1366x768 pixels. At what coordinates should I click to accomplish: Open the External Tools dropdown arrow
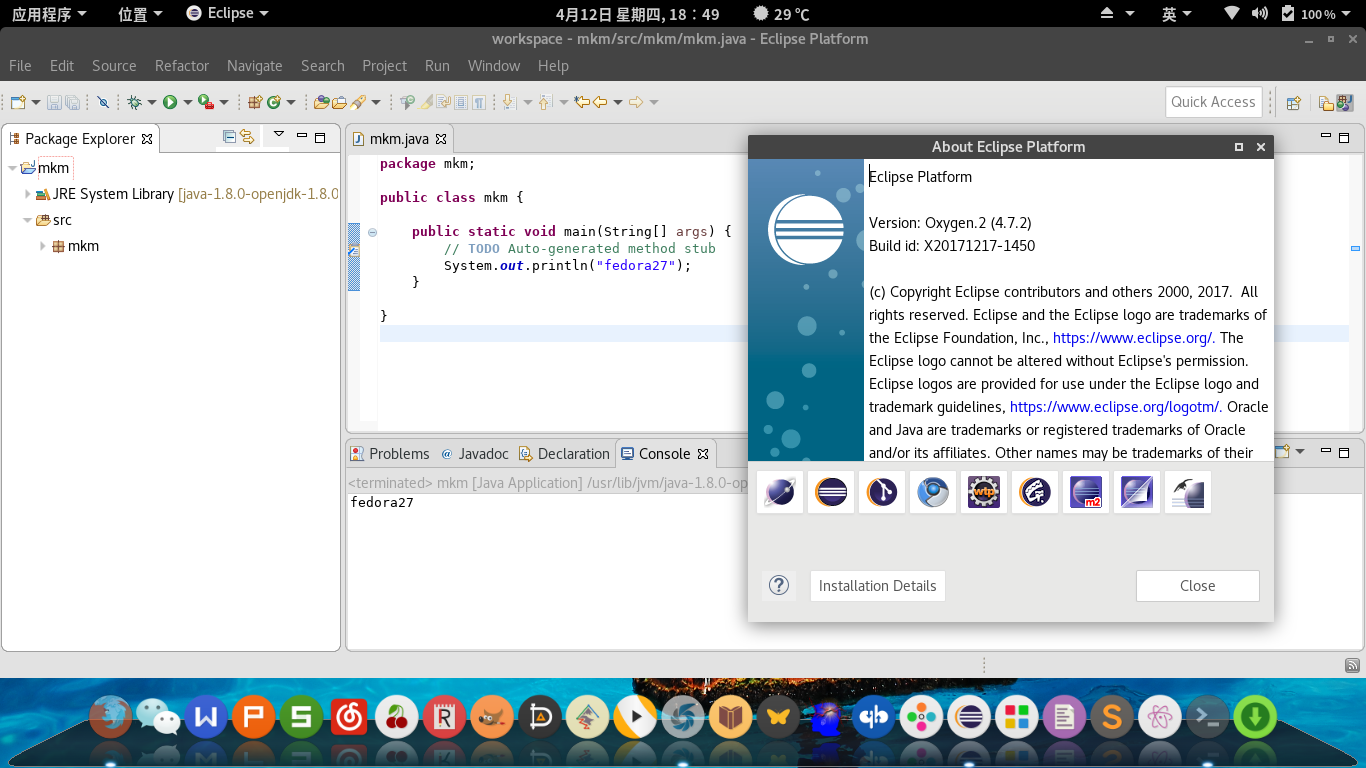point(224,102)
